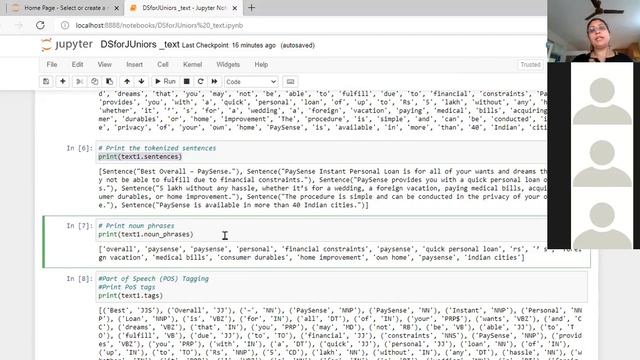Close the DSforJUniors _text browser tab
This screenshot has height=360, width=640.
click(235, 8)
